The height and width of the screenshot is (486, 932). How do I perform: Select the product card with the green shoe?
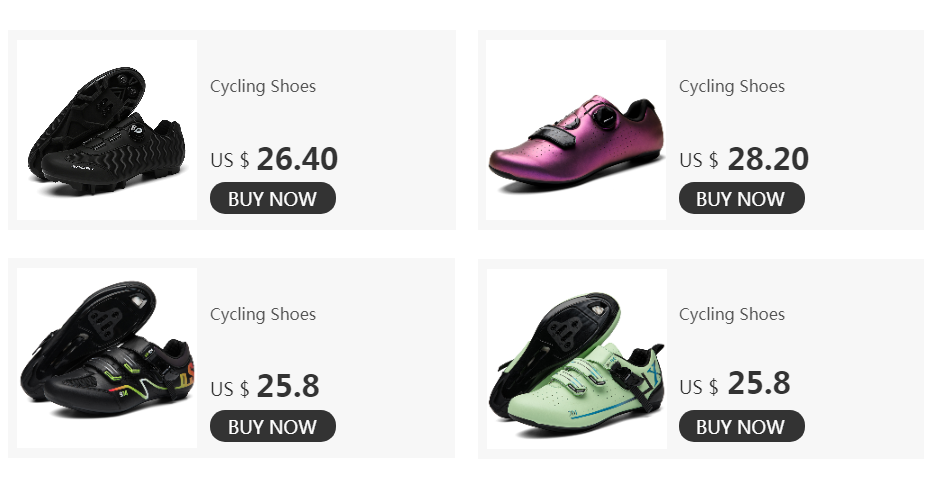click(x=701, y=359)
